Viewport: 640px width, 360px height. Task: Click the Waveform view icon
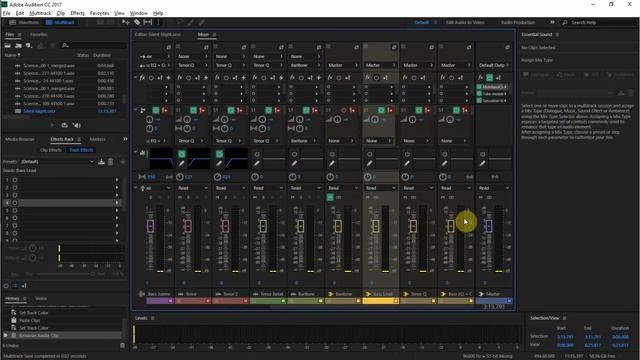[x=12, y=22]
